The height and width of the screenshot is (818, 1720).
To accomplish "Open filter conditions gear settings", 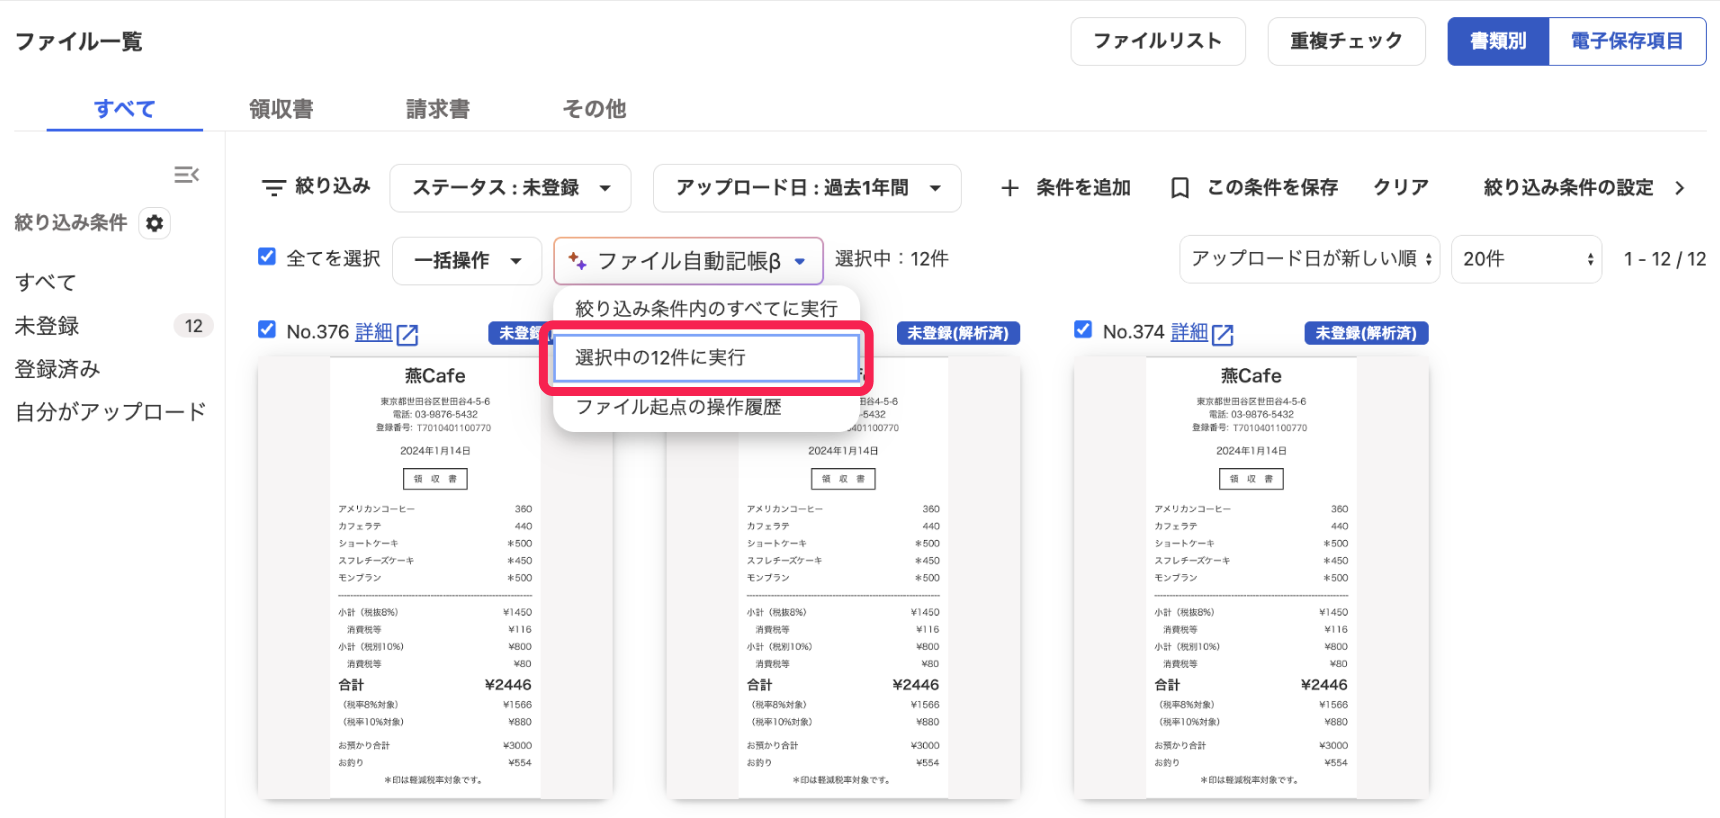I will click(x=154, y=223).
